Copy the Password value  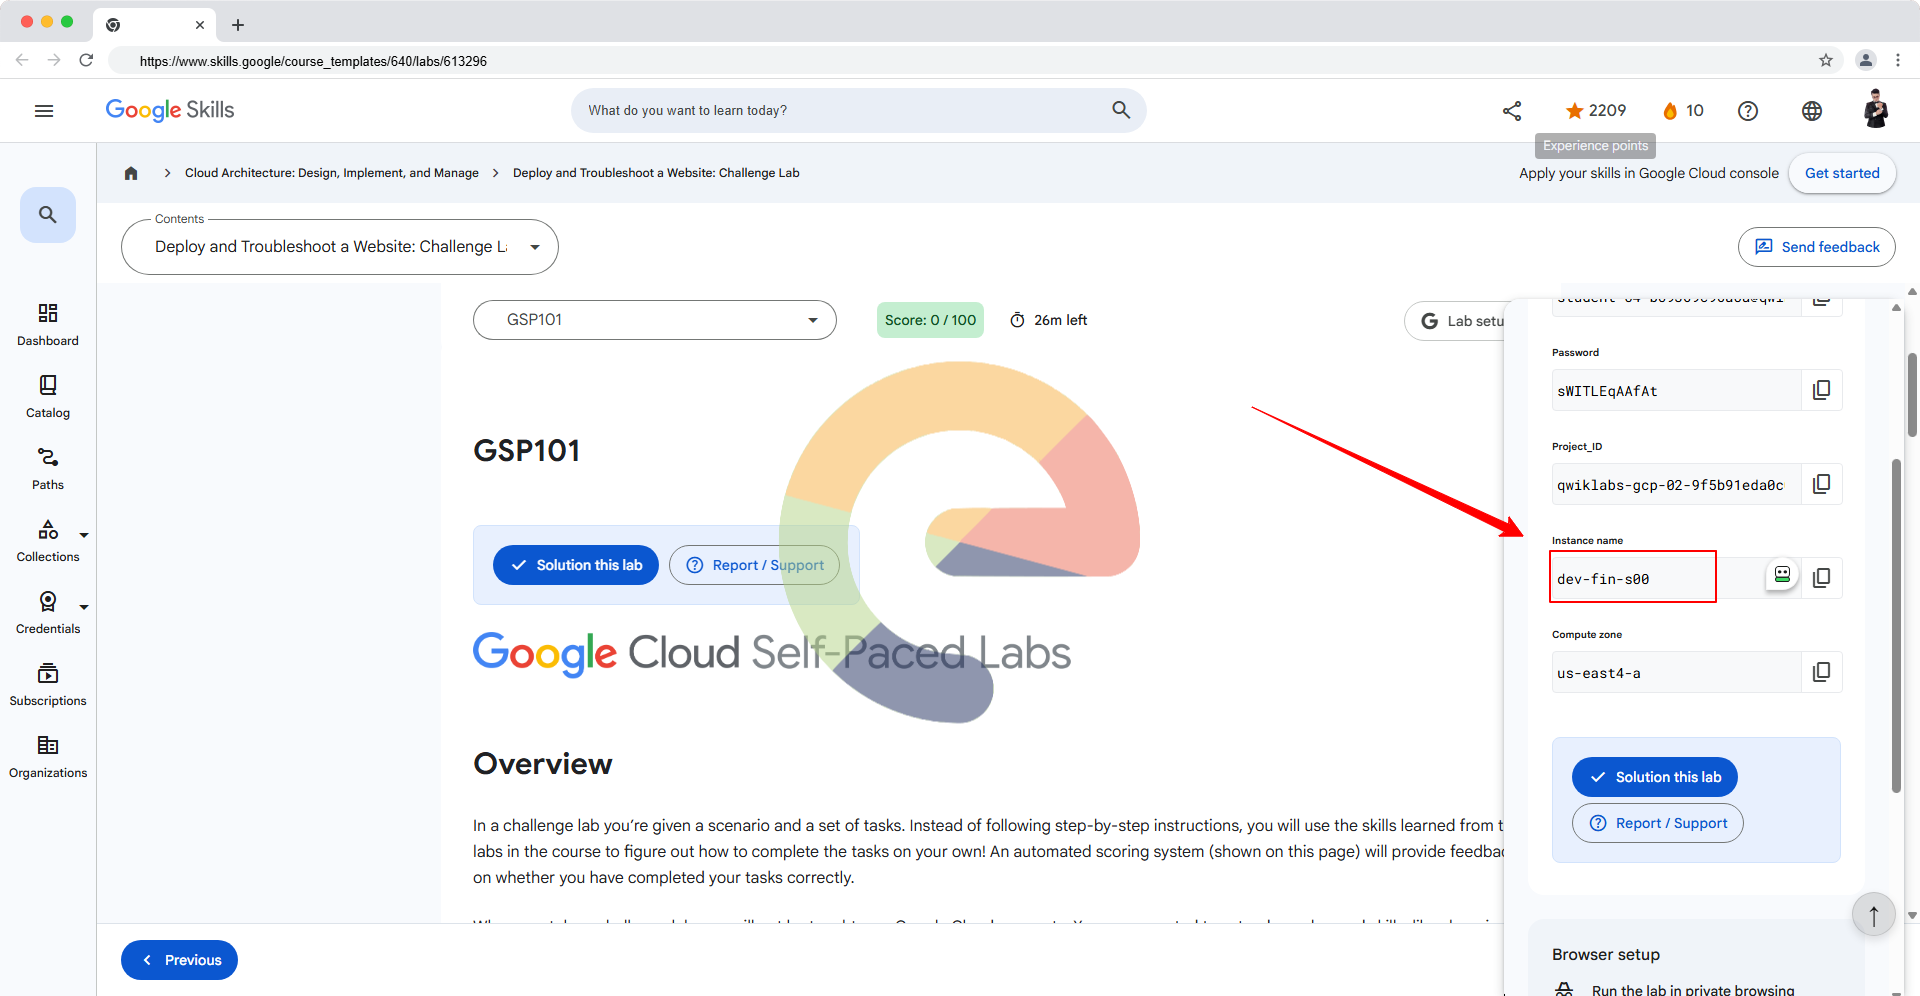(1822, 390)
